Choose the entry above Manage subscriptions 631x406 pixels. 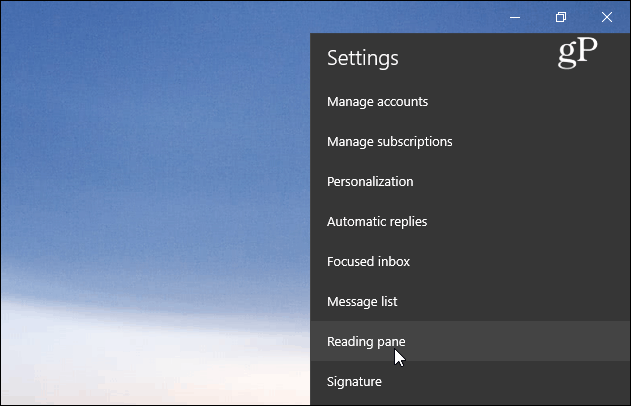tap(470, 101)
